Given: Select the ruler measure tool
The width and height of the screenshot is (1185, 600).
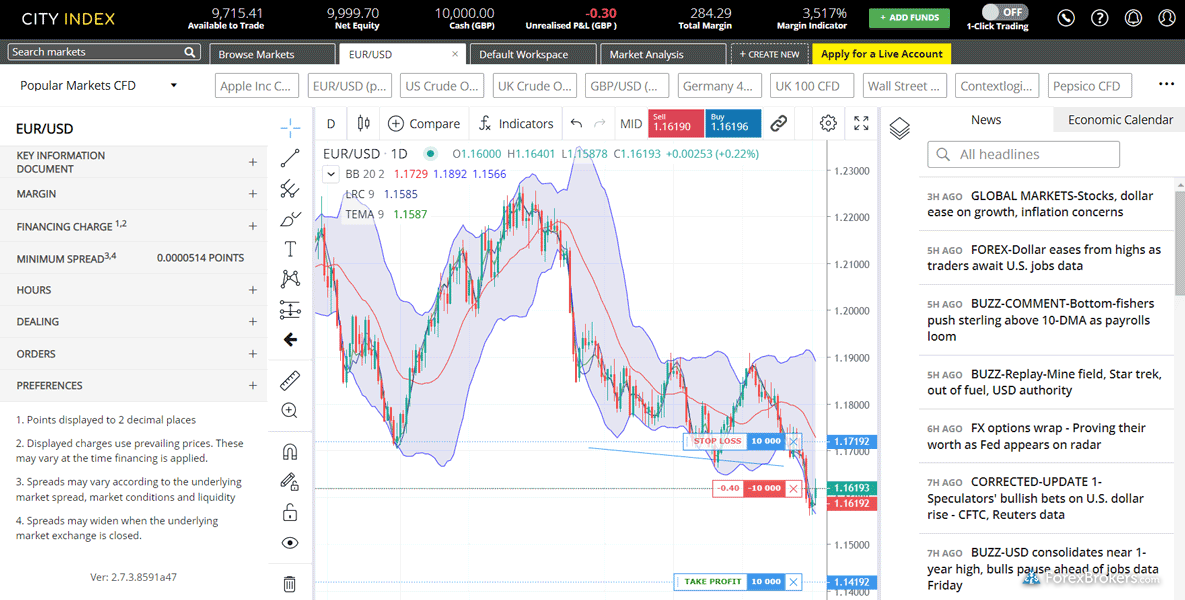Looking at the screenshot, I should tap(290, 380).
